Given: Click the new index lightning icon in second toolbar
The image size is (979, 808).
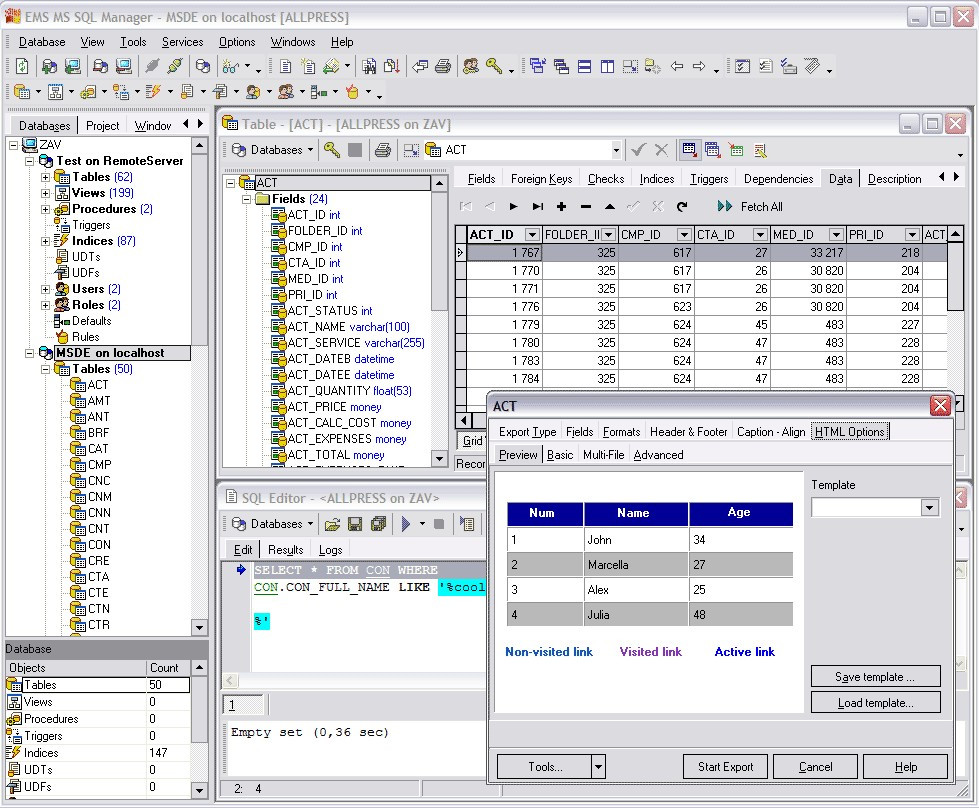Looking at the screenshot, I should (153, 92).
